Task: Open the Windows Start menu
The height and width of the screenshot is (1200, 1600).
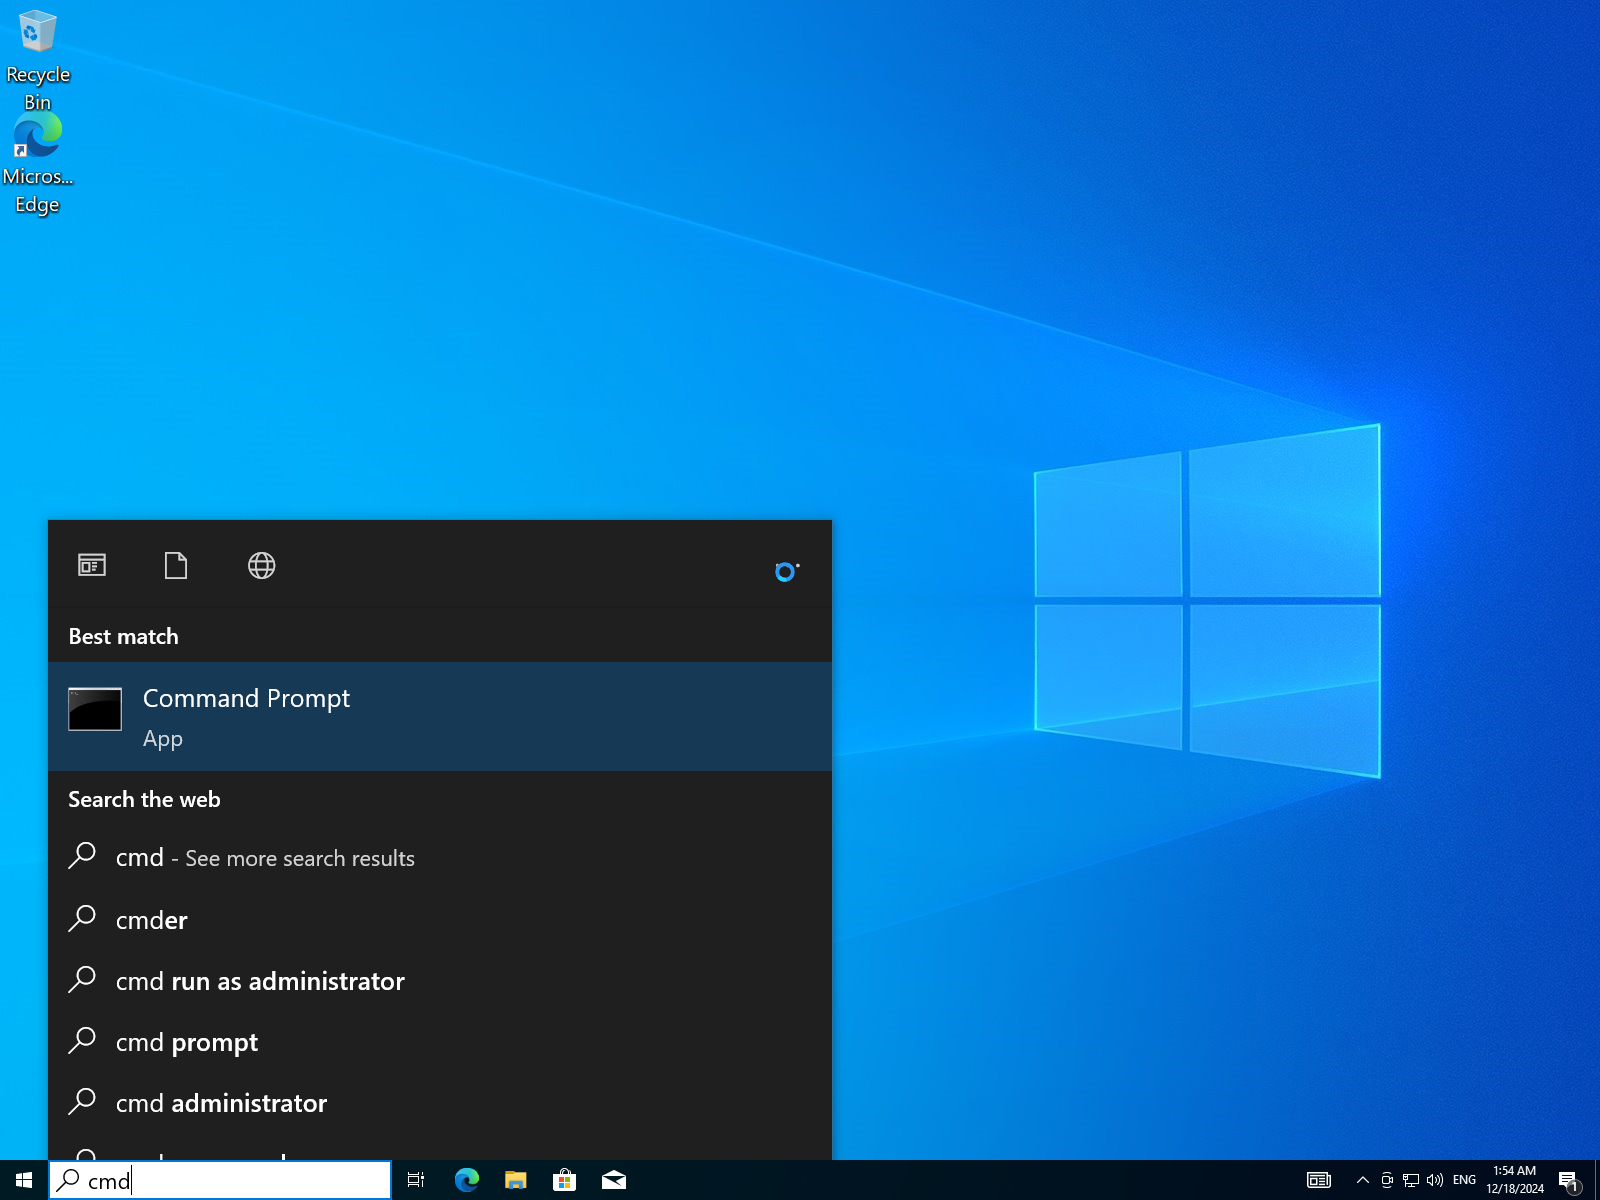Action: pos(24,1181)
